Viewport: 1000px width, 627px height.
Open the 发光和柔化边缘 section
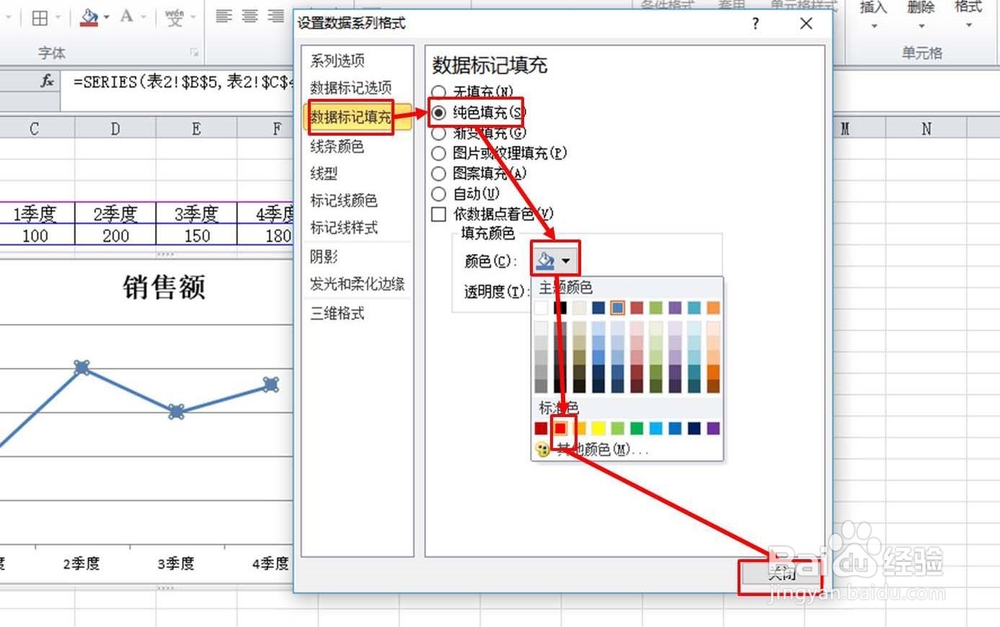coord(357,284)
